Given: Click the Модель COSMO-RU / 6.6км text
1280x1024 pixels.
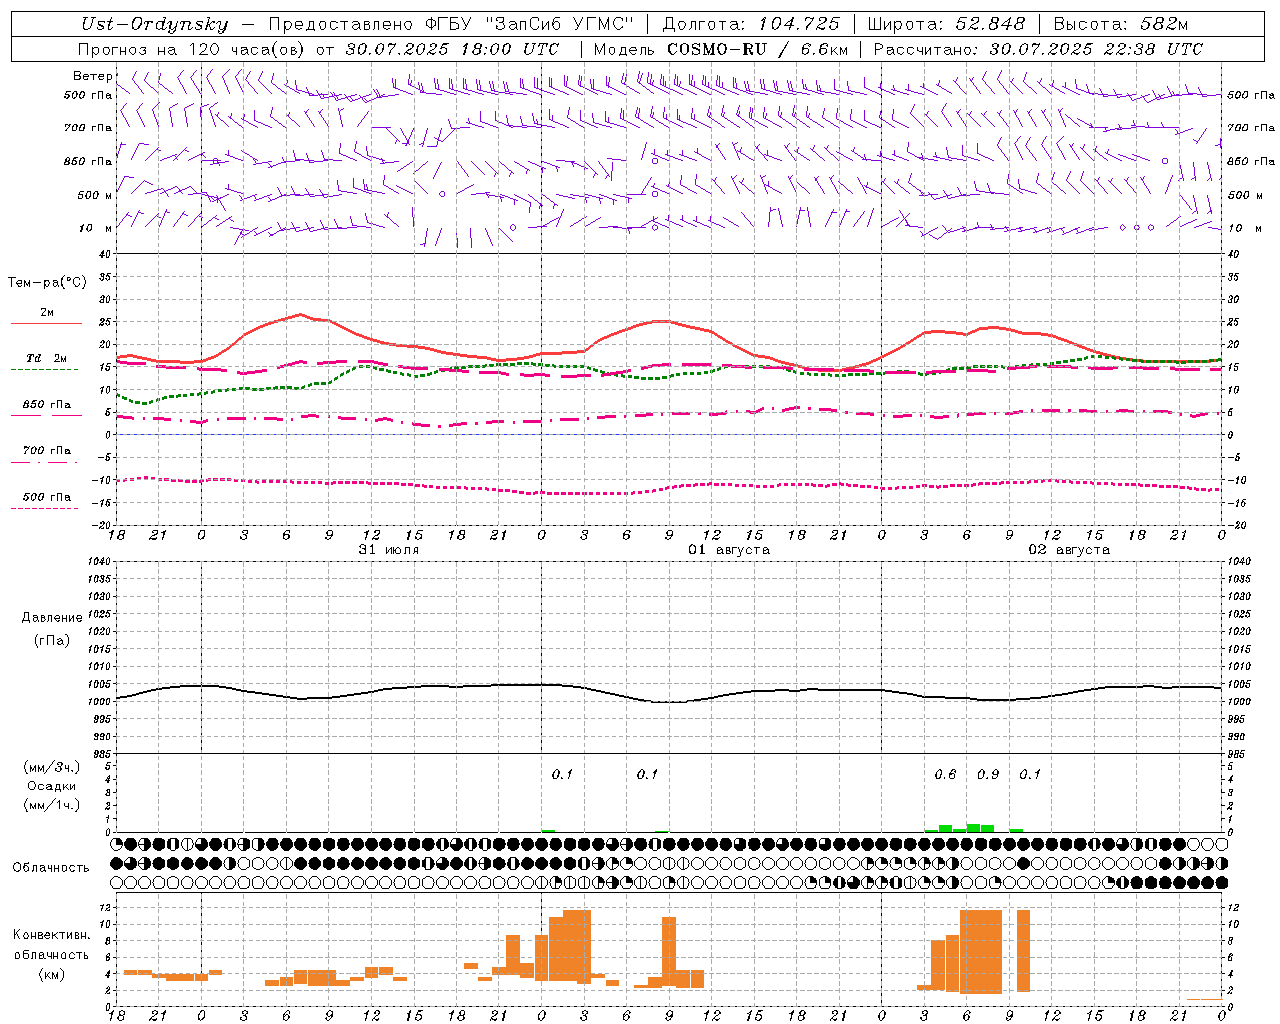Looking at the screenshot, I should point(721,49).
